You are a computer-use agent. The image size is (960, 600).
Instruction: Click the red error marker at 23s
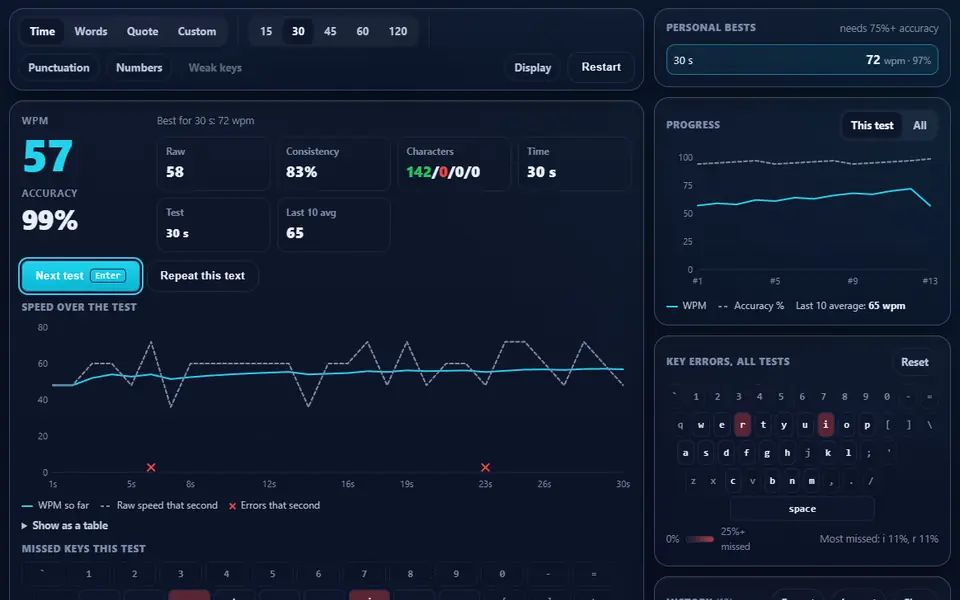[x=485, y=467]
